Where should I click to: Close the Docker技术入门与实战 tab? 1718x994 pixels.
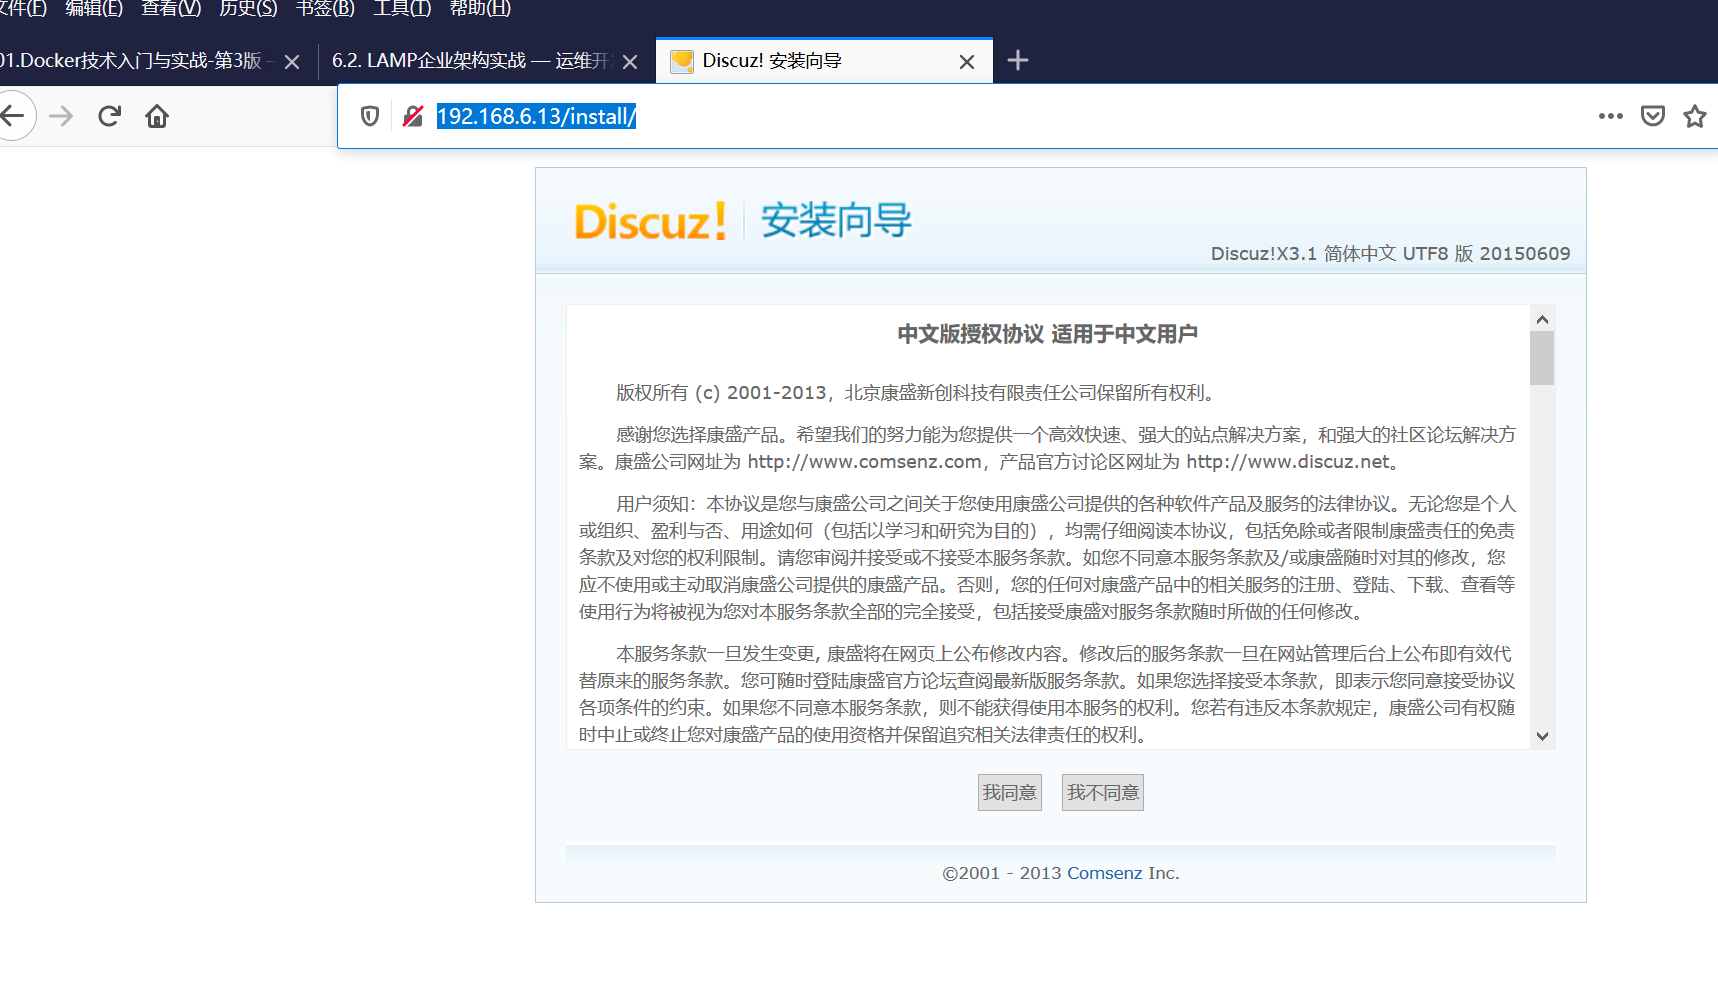(x=292, y=62)
